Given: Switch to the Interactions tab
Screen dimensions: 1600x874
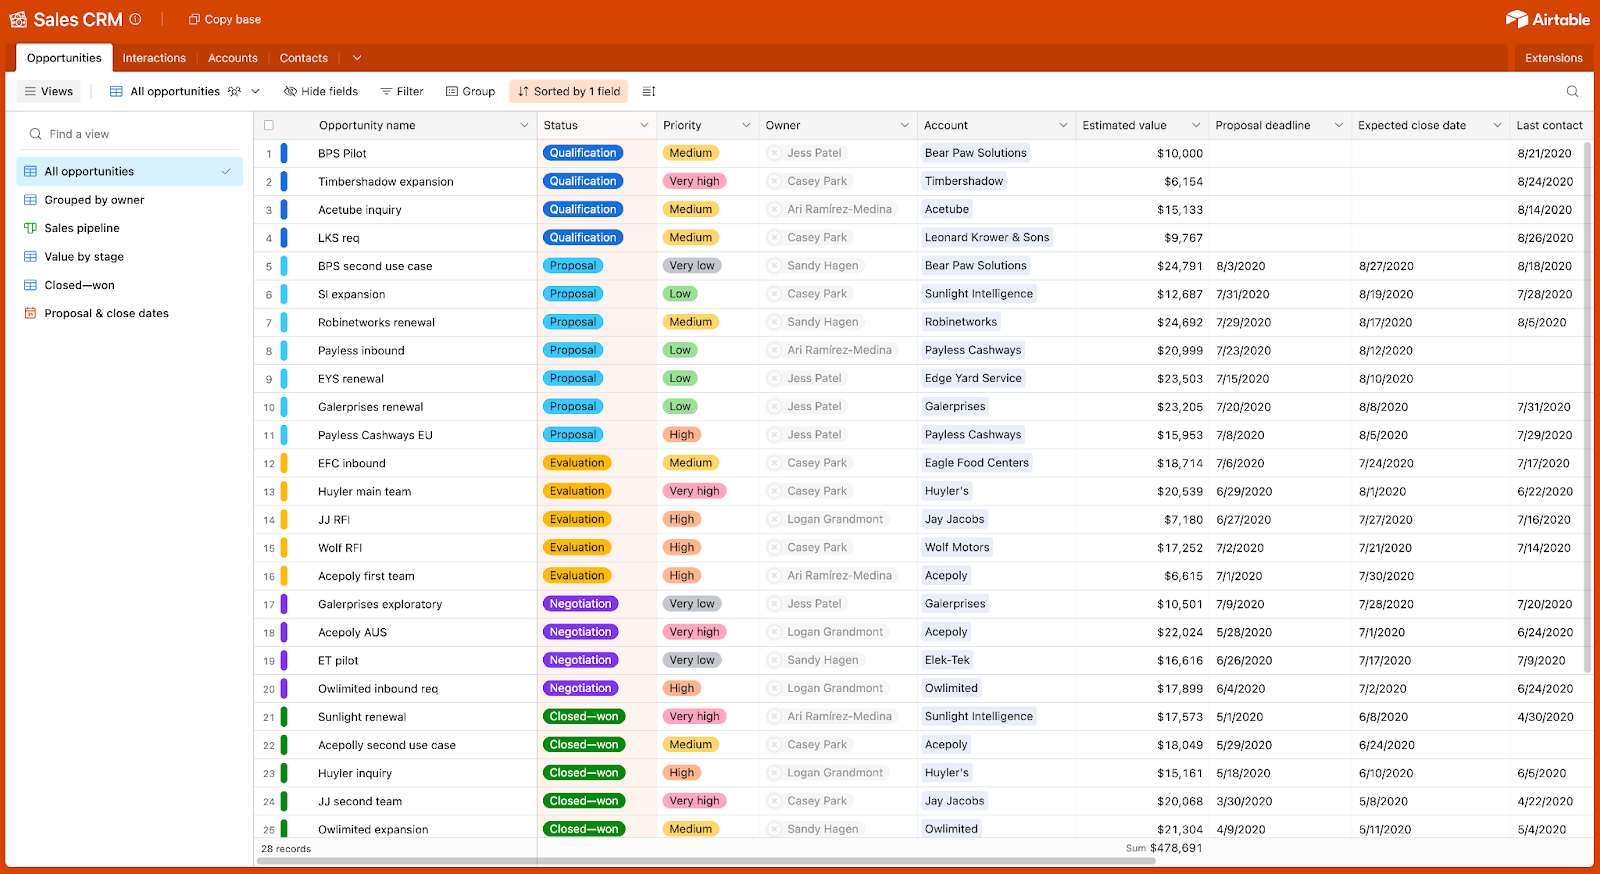Looking at the screenshot, I should 154,58.
